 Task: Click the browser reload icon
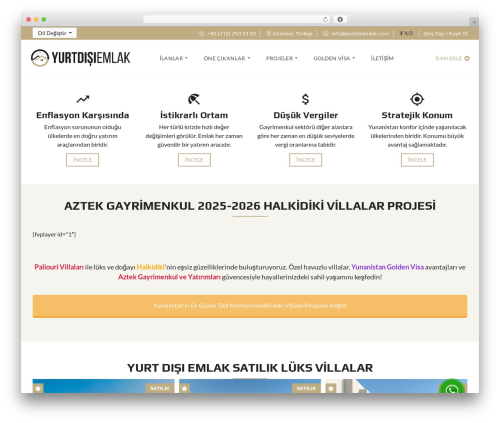coord(326,19)
